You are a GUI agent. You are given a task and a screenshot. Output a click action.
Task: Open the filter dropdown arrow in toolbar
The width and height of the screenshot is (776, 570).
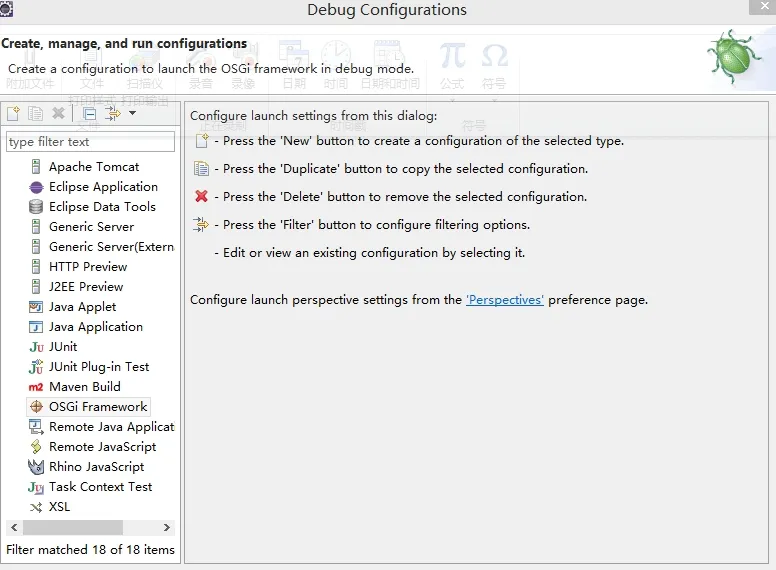(132, 114)
